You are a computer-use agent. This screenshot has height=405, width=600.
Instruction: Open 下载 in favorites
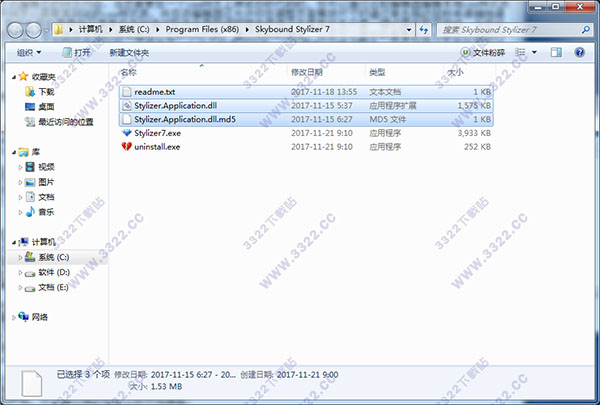46,92
